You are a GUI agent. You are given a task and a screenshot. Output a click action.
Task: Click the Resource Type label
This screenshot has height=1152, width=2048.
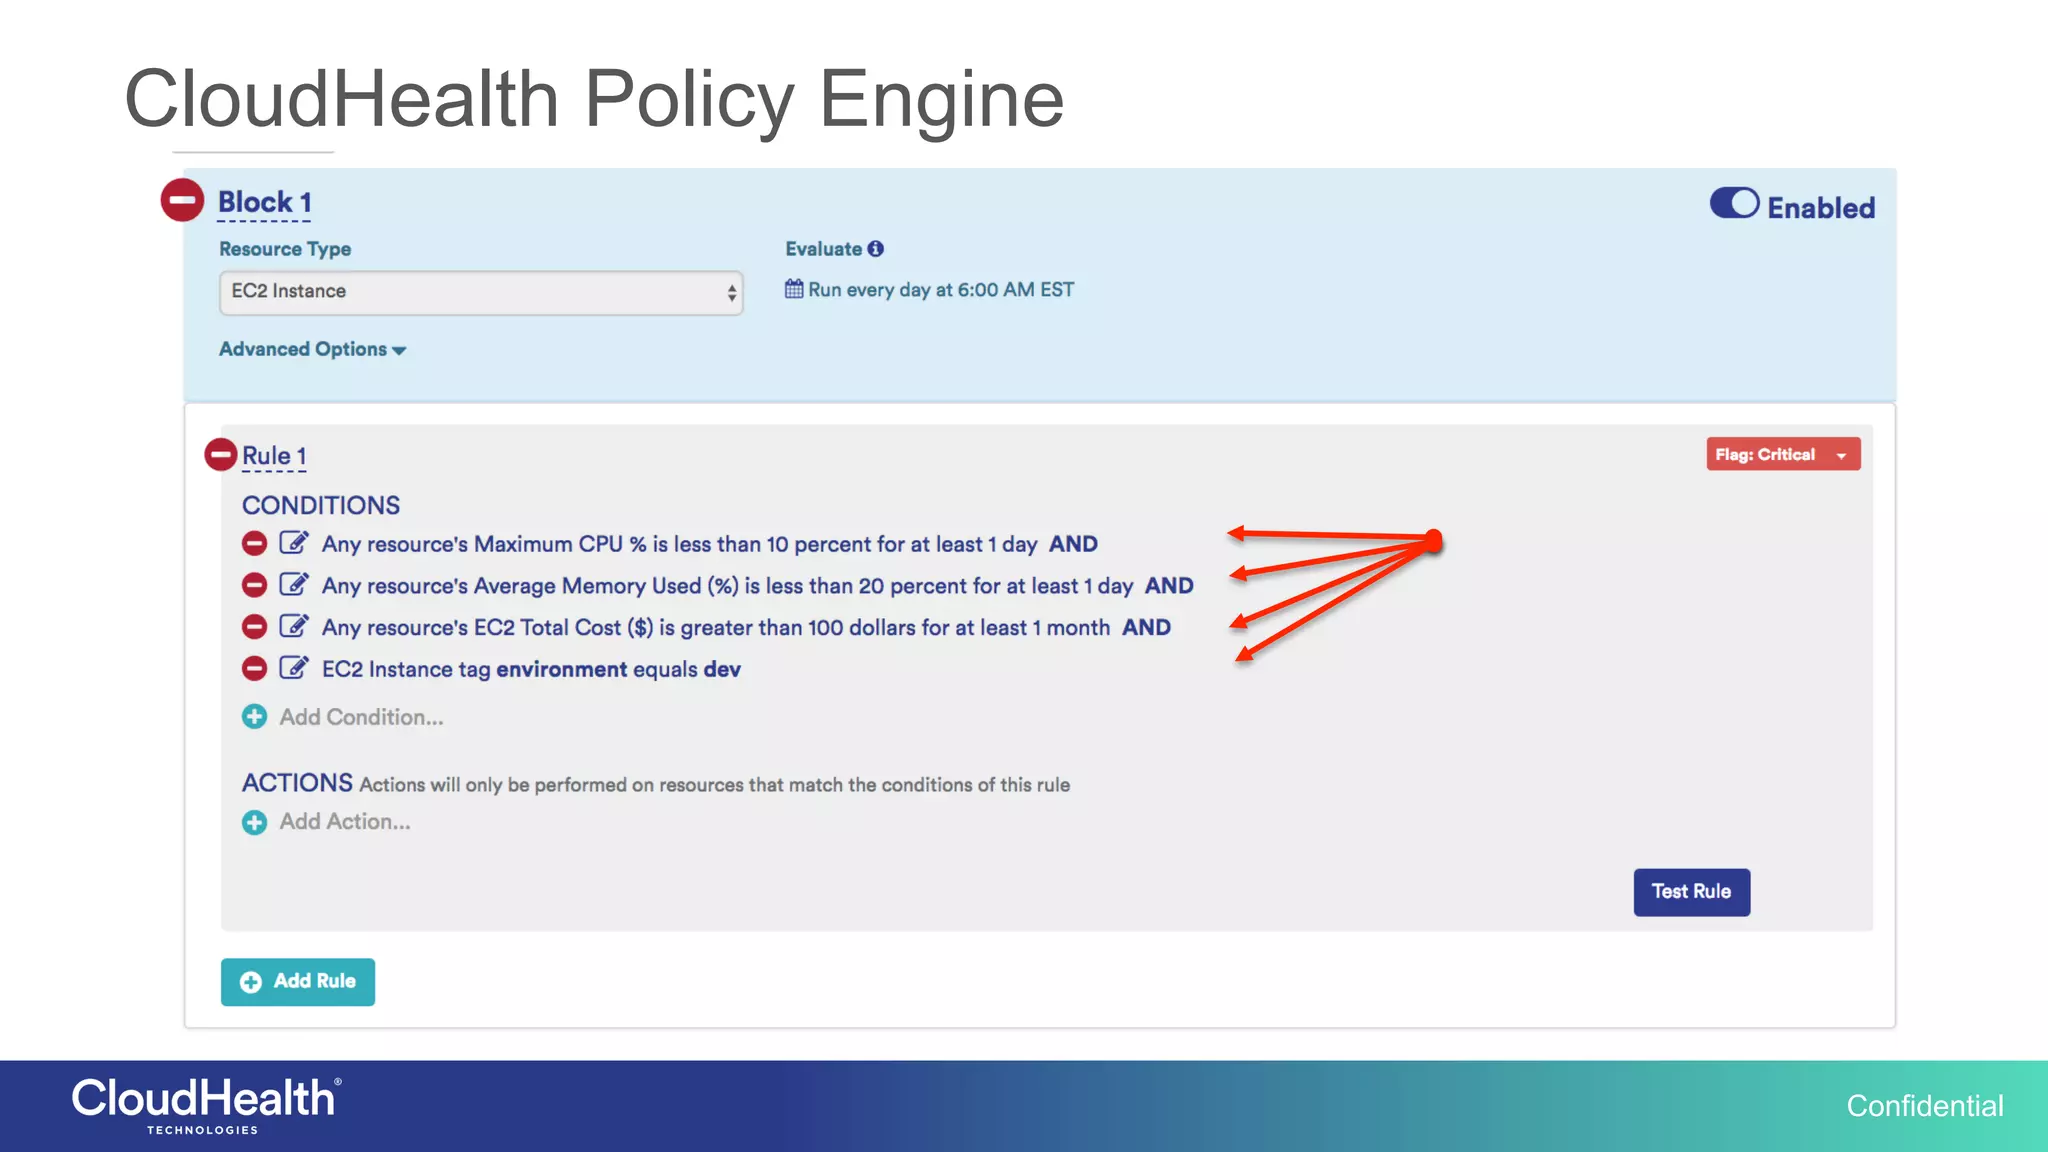[x=285, y=249]
